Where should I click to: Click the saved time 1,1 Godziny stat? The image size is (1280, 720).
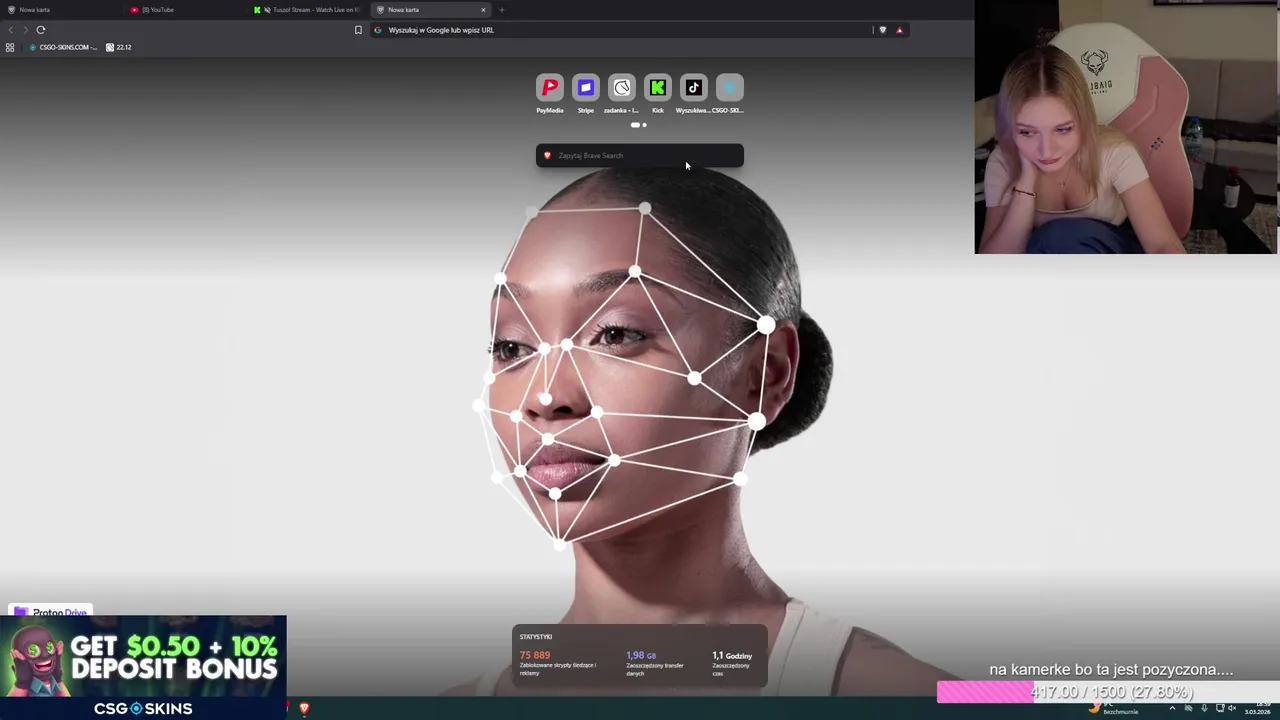pyautogui.click(x=732, y=655)
